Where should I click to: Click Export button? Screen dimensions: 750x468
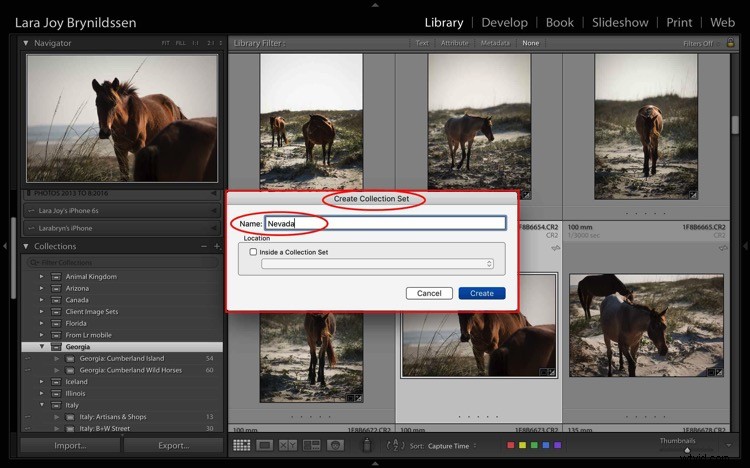coord(174,446)
